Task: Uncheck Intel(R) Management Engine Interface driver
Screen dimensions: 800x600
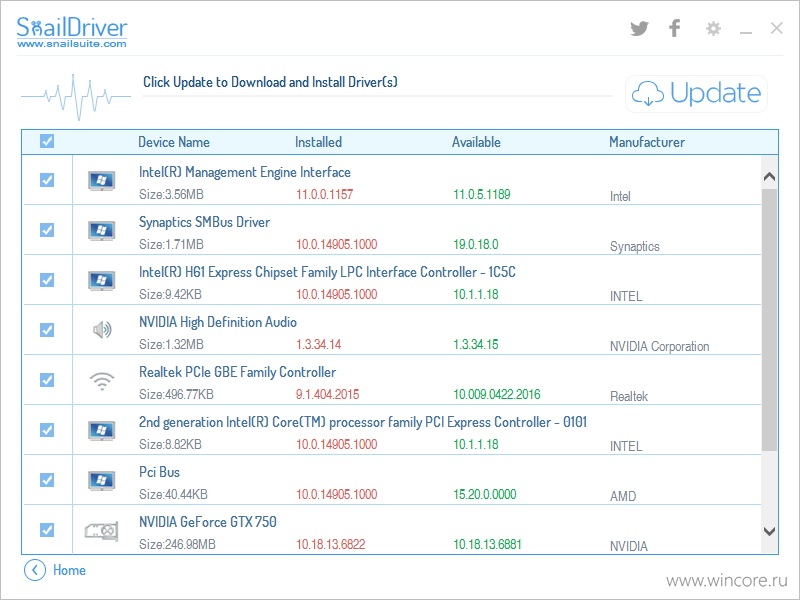Action: coord(47,180)
